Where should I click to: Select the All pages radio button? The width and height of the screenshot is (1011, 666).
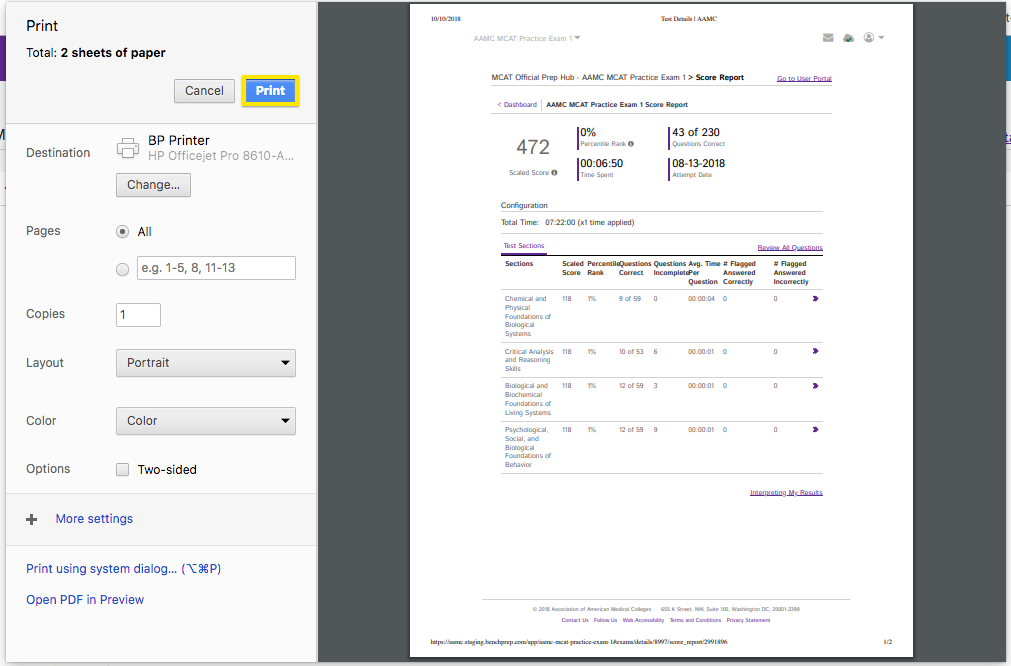point(123,231)
